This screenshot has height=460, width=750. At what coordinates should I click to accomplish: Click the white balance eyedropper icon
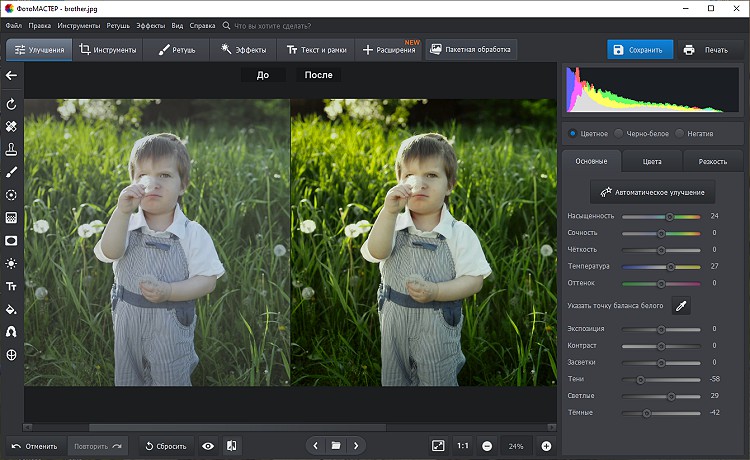click(x=682, y=306)
